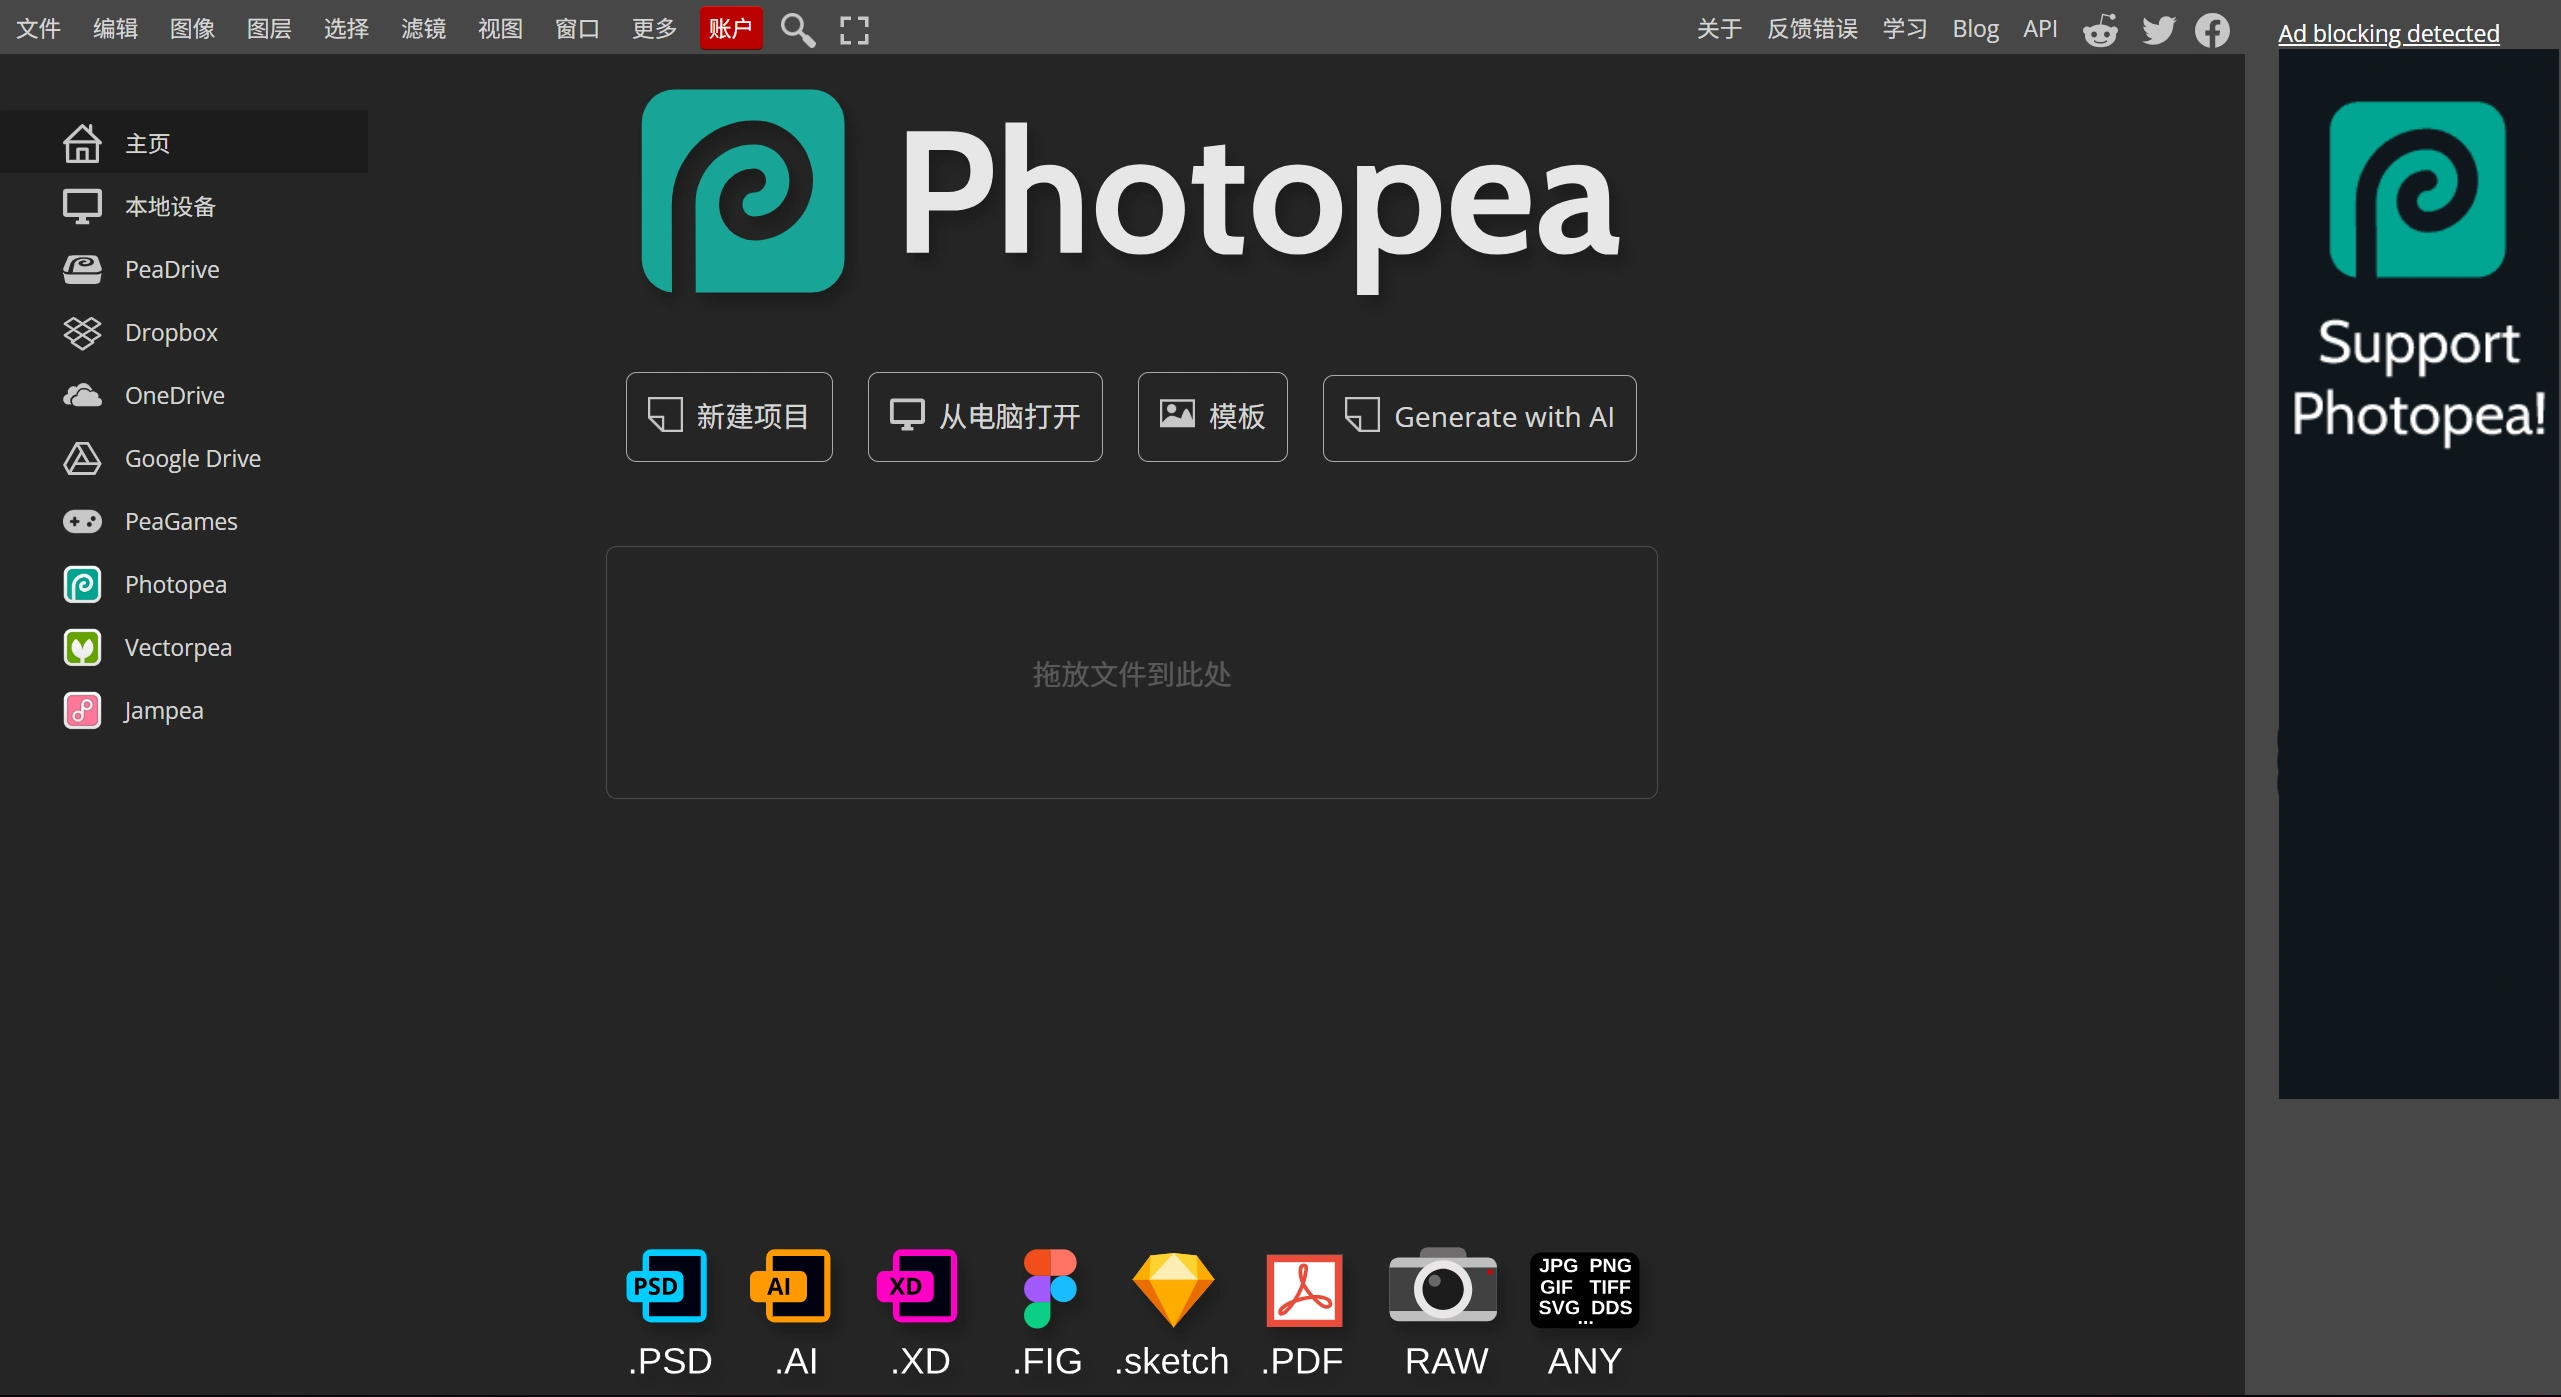The image size is (2561, 1397).
Task: Click the large Photopea logo
Action: point(1131,194)
